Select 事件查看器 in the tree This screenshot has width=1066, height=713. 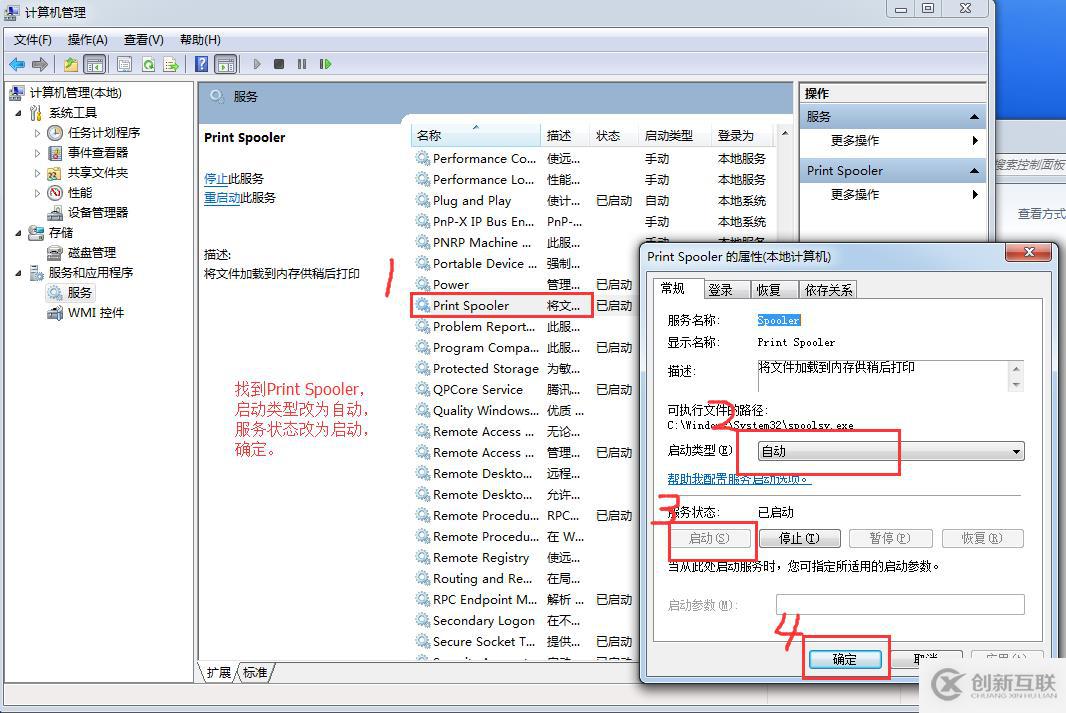pos(97,152)
